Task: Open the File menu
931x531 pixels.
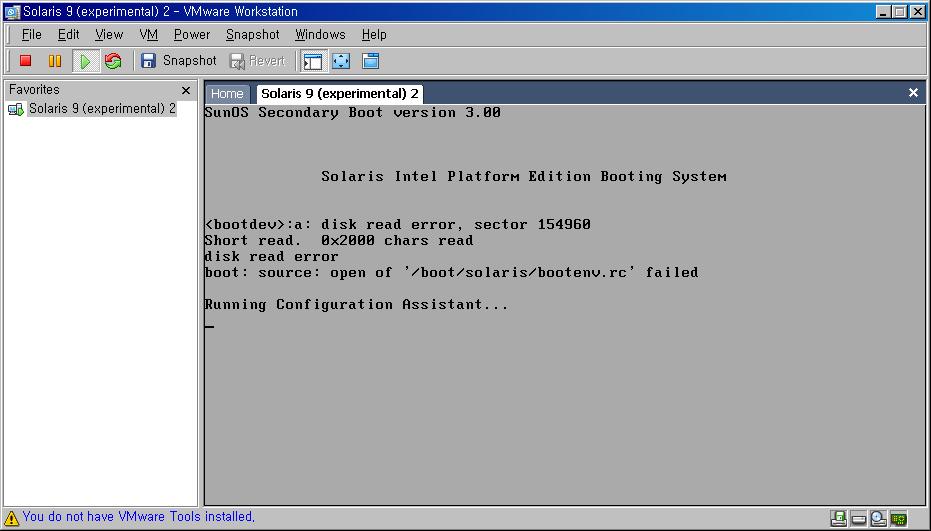Action: tap(31, 34)
